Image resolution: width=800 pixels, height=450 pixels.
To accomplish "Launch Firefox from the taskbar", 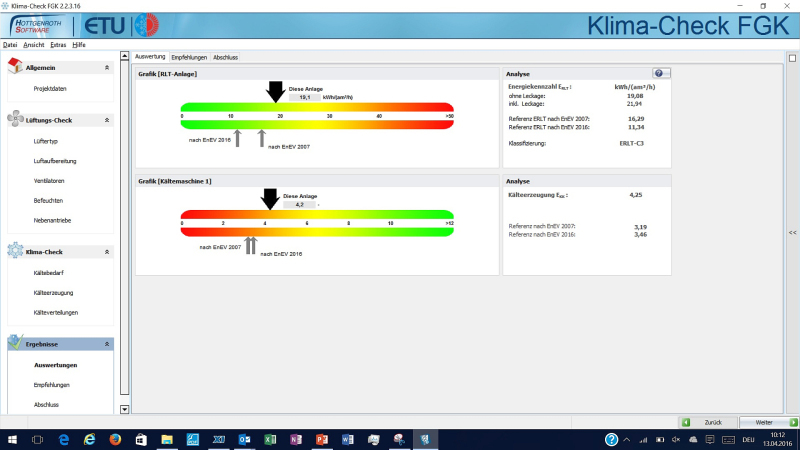I will point(115,439).
